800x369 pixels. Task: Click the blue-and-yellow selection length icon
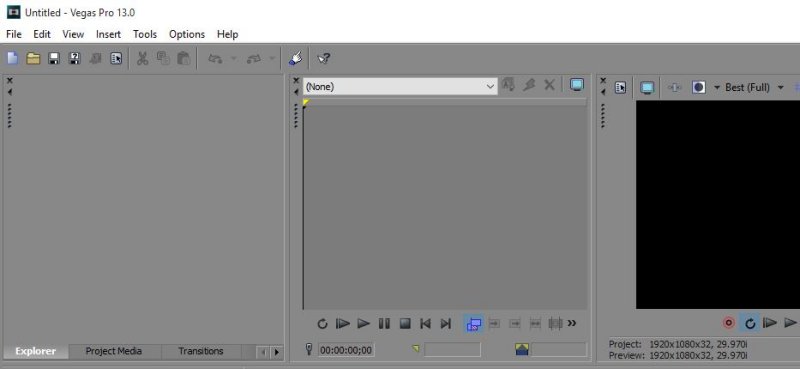point(522,349)
